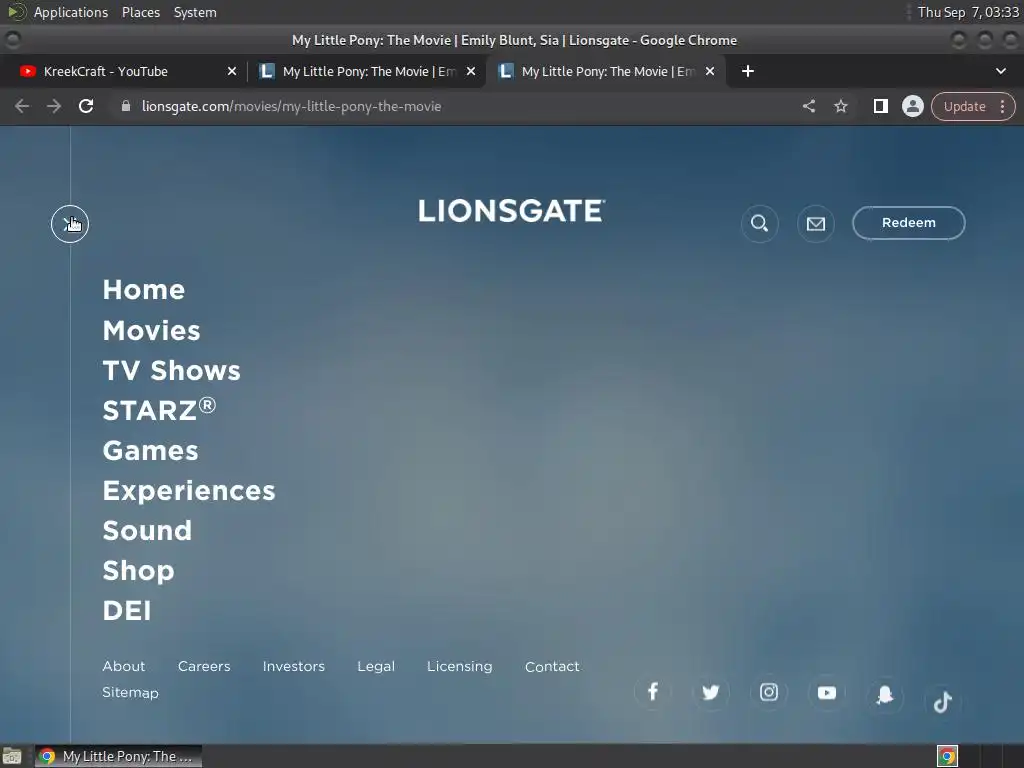Viewport: 1024px width, 768px height.
Task: Select the My Little Pony taskbar window button
Action: [118, 756]
